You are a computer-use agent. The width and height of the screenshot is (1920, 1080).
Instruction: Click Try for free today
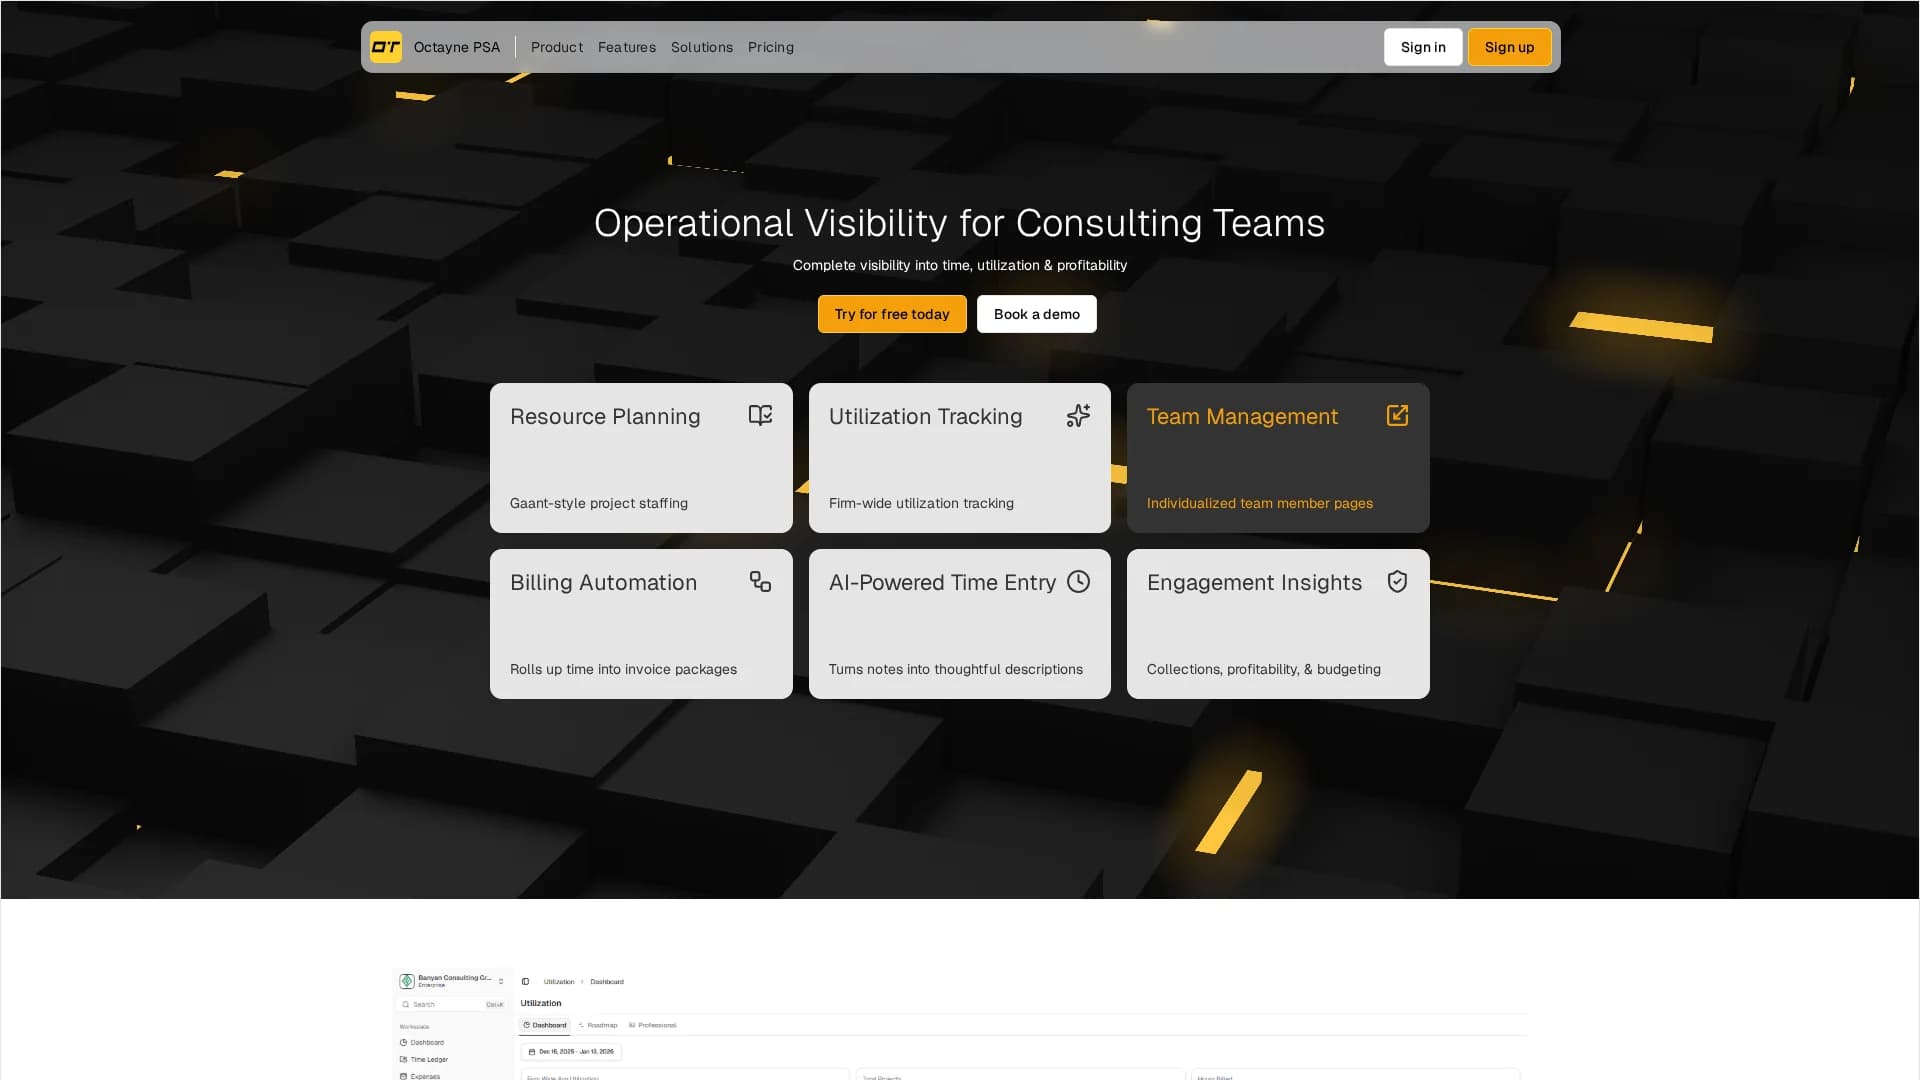point(892,314)
